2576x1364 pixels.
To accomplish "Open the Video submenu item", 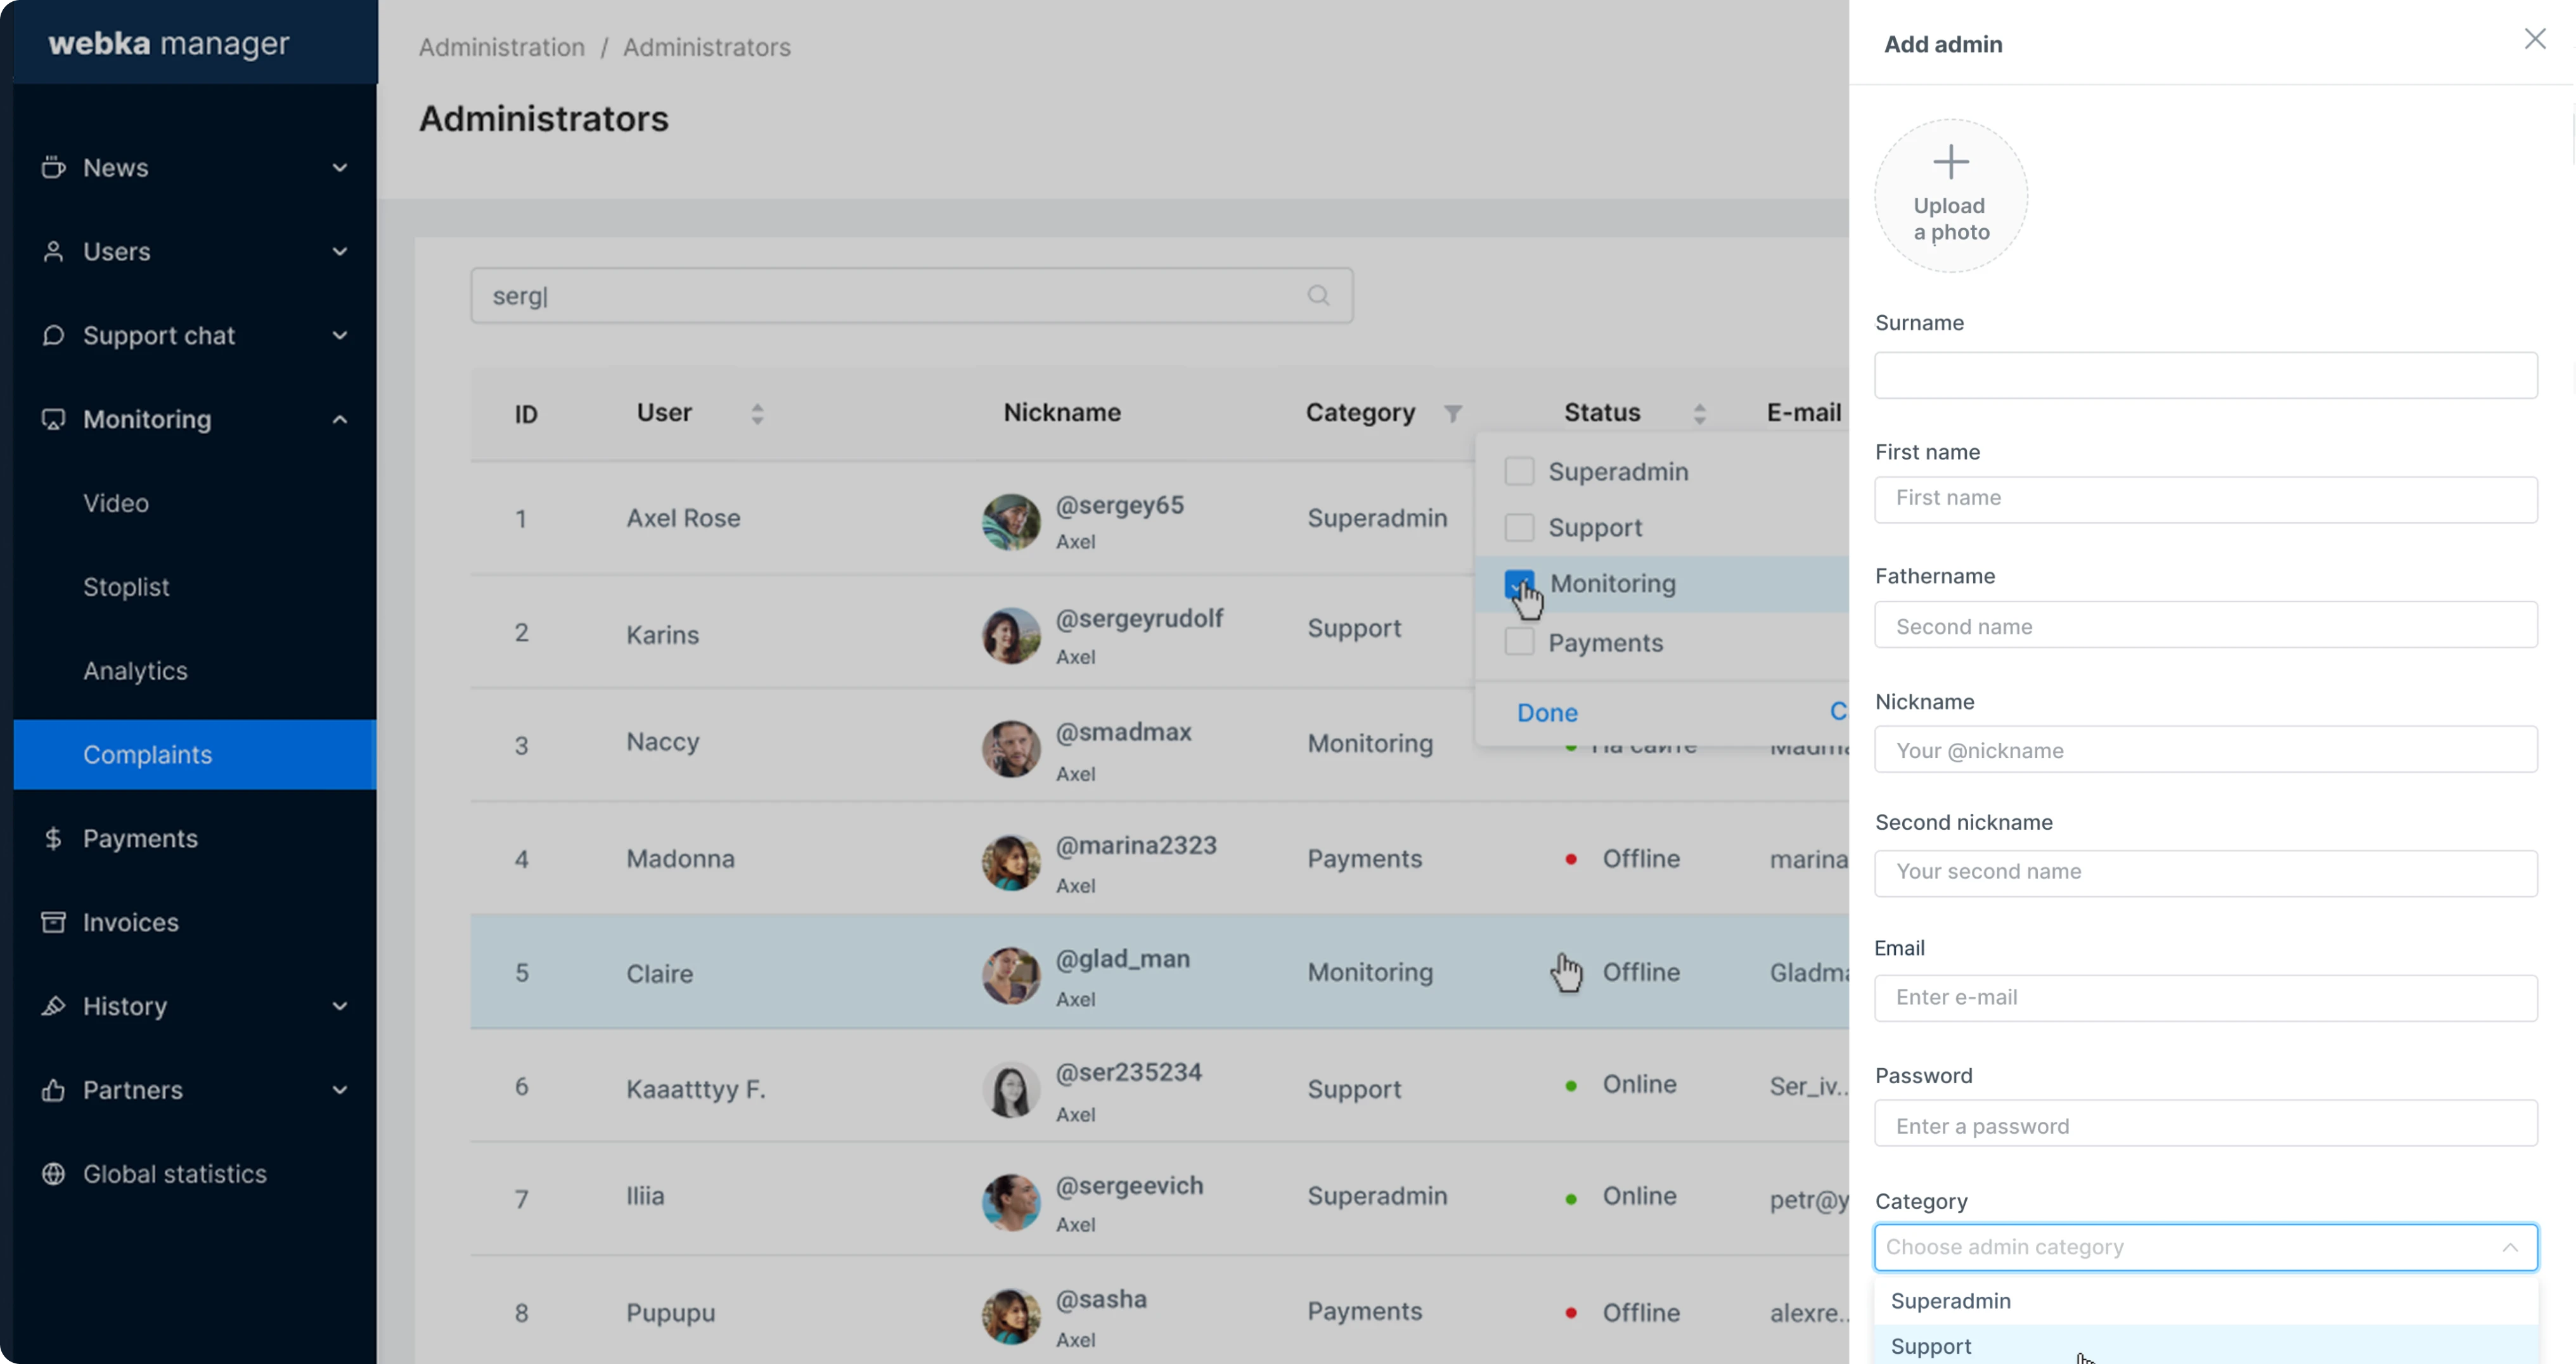I will pyautogui.click(x=116, y=503).
